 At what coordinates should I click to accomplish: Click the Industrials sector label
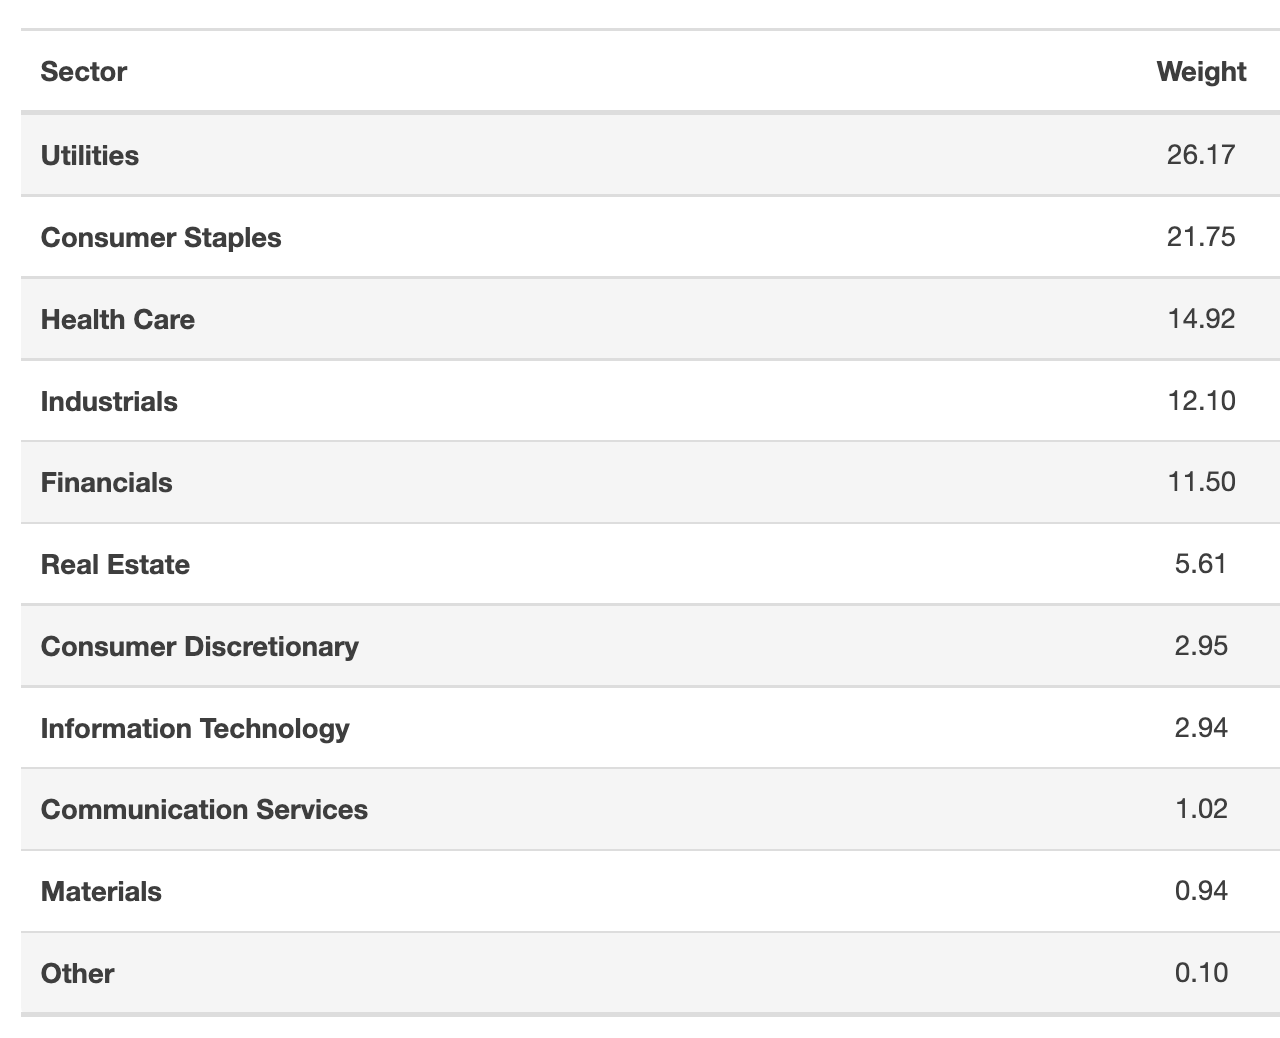tap(109, 402)
